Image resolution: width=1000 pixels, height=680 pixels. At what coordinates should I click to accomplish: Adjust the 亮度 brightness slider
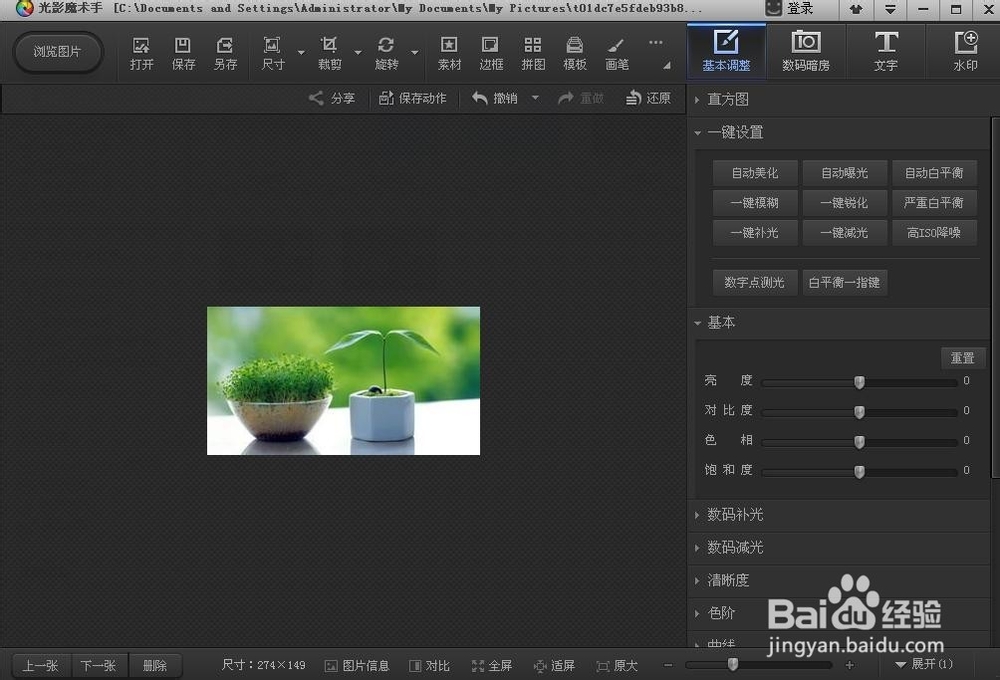[x=859, y=382]
